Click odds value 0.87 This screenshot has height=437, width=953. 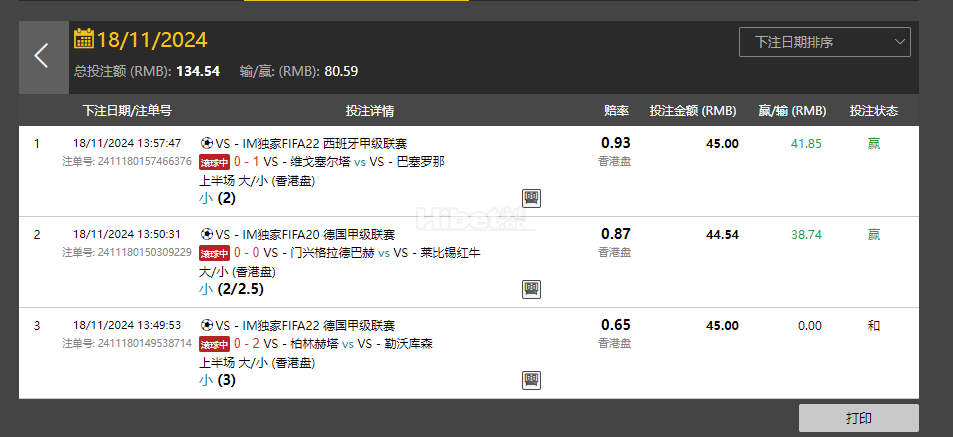[x=616, y=234]
